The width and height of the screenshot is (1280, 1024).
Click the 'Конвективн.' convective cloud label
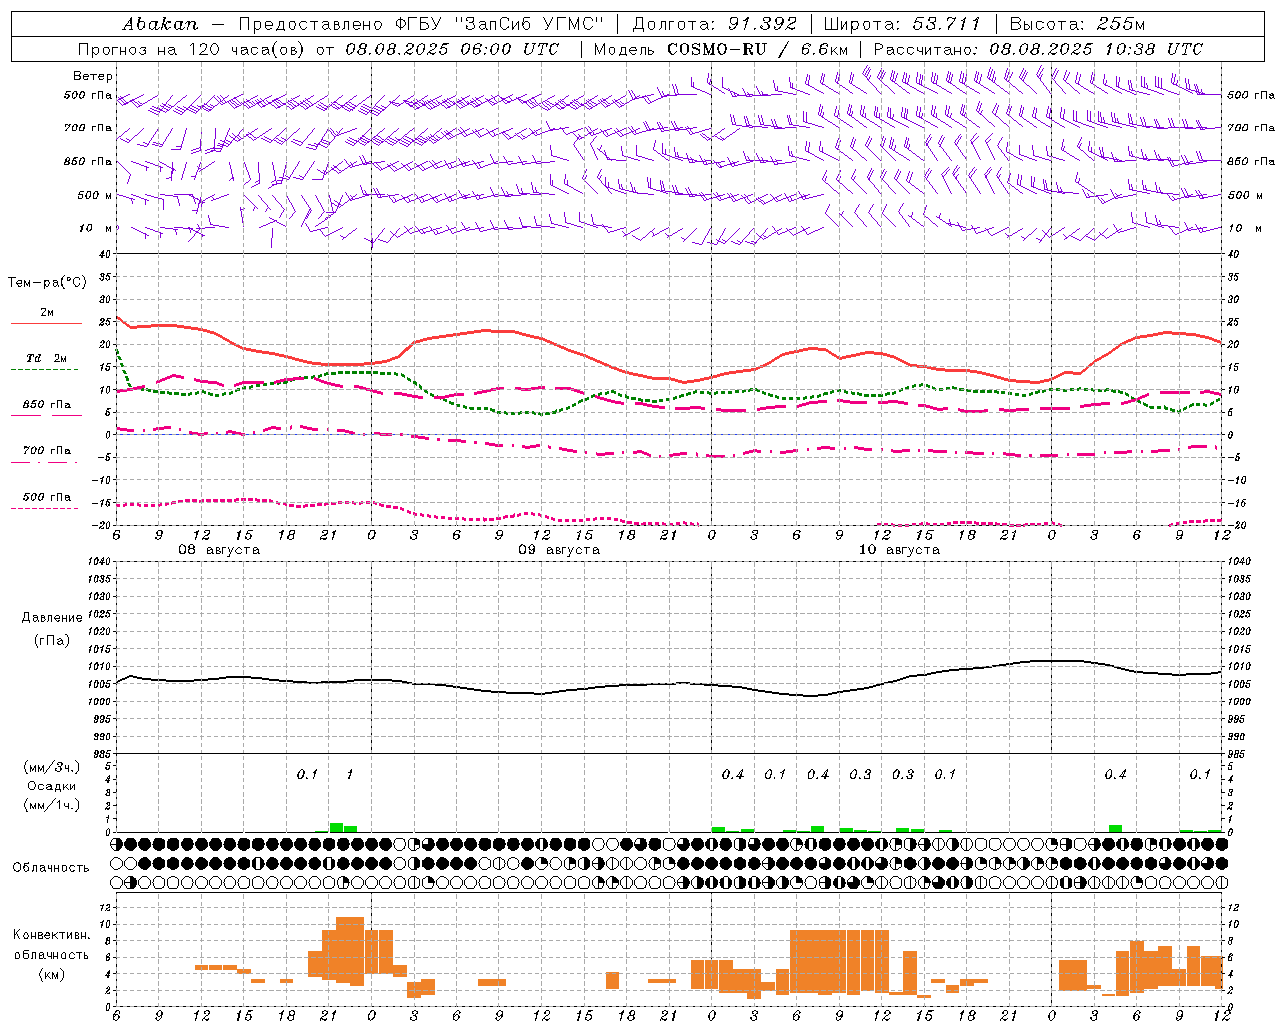(51, 935)
